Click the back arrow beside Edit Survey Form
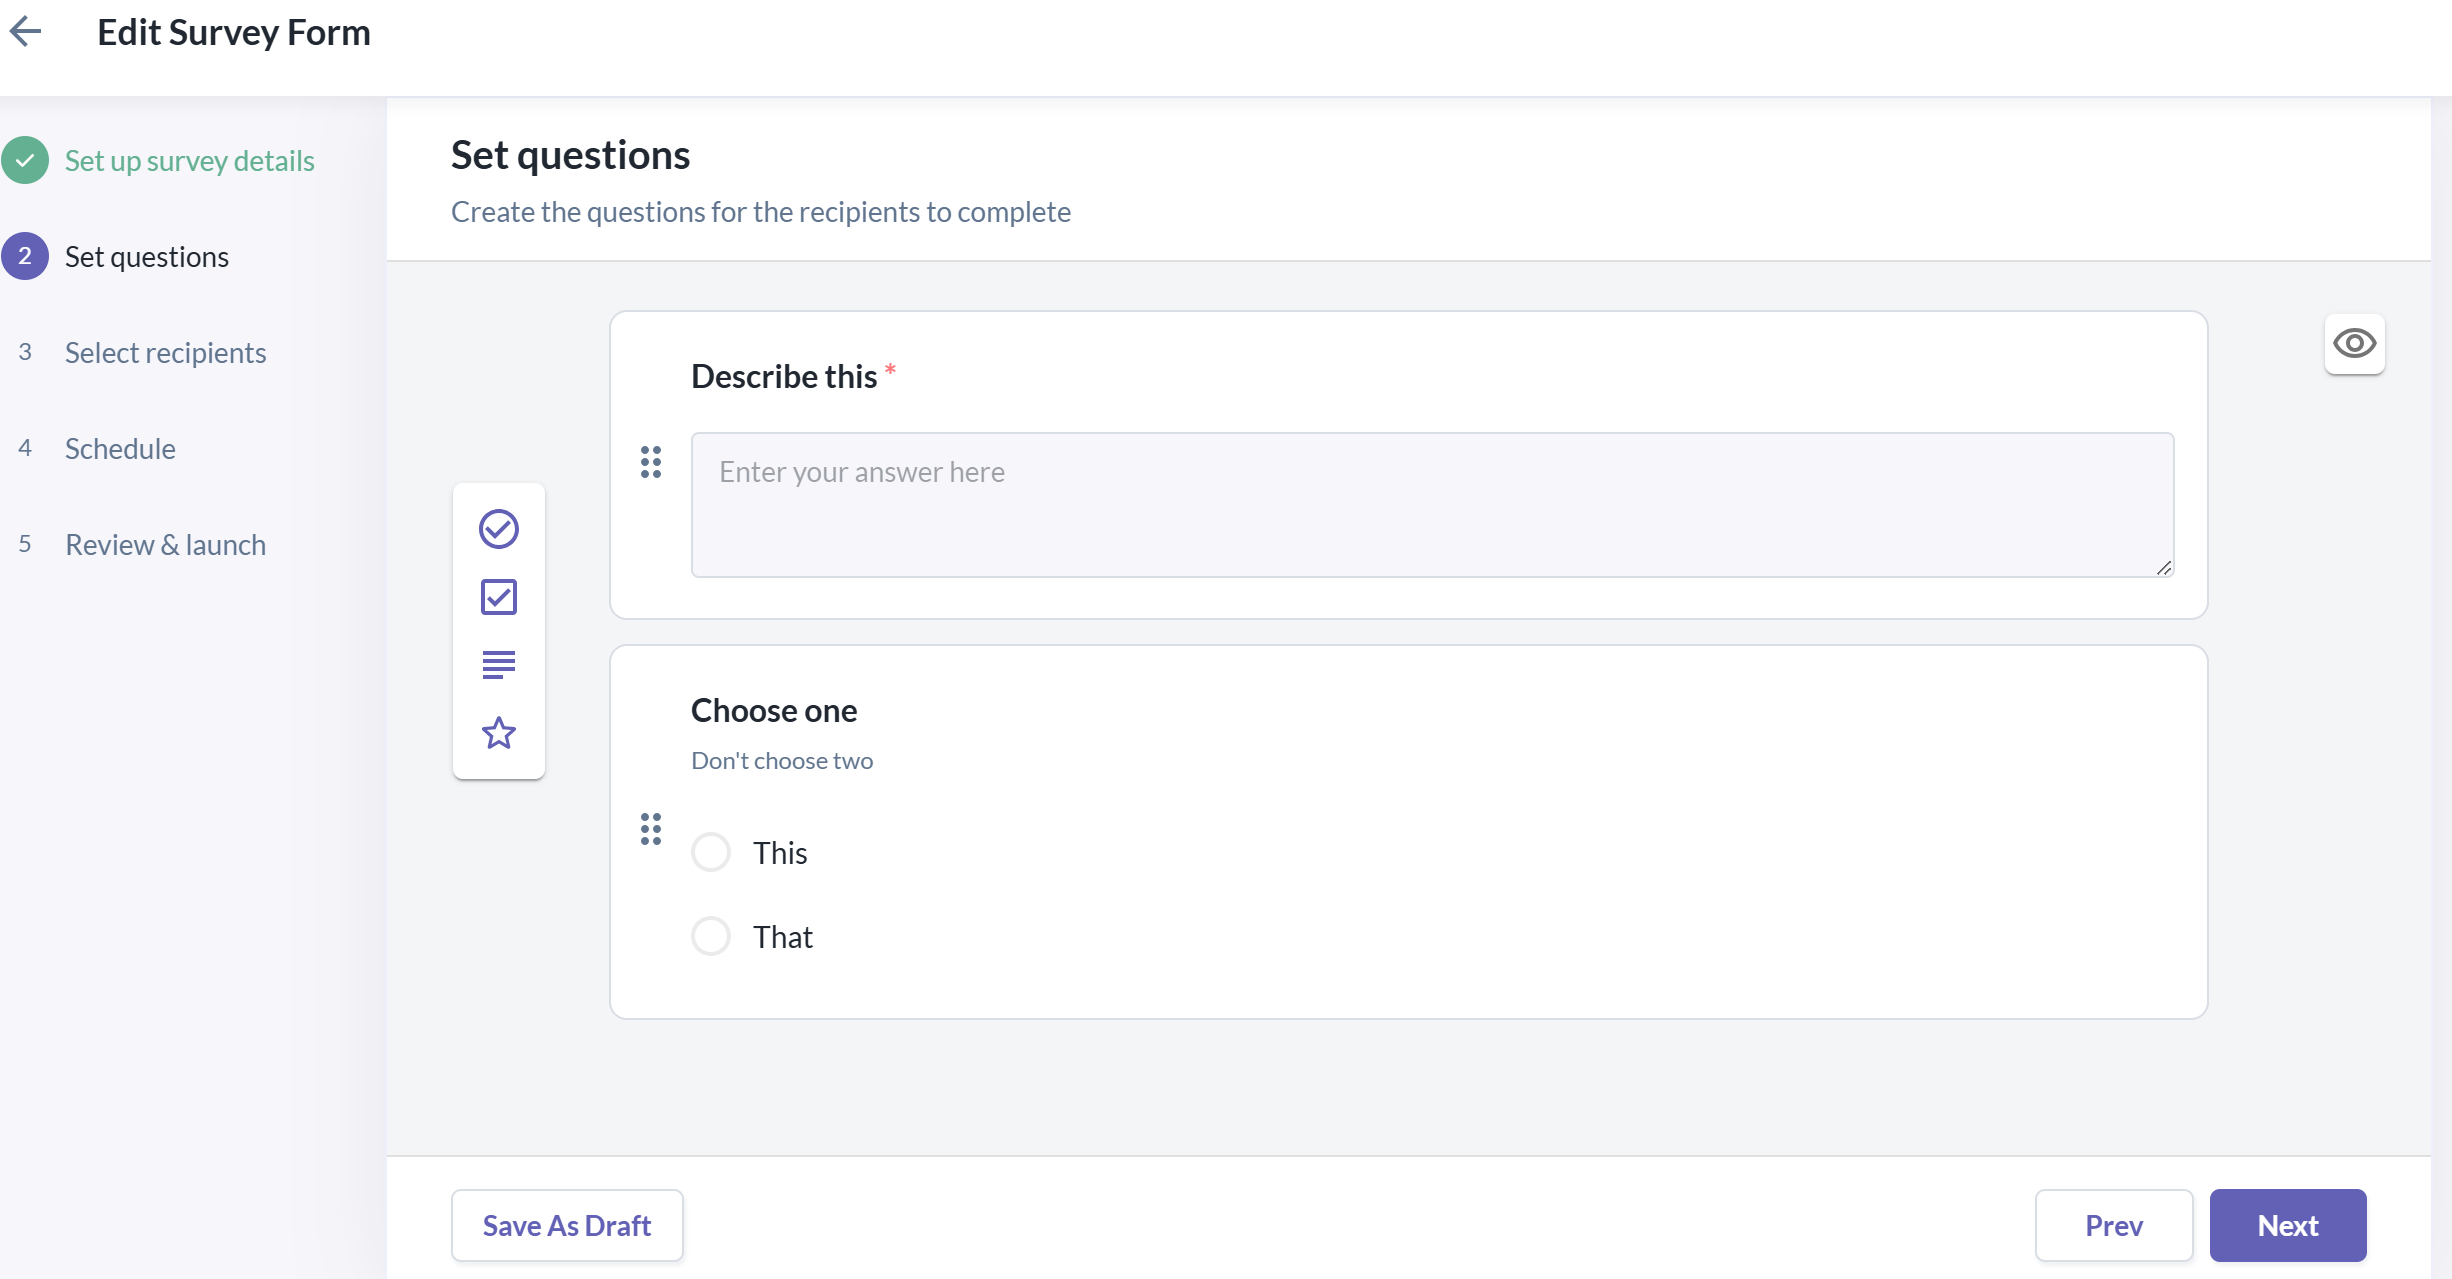The width and height of the screenshot is (2452, 1279). coord(26,32)
